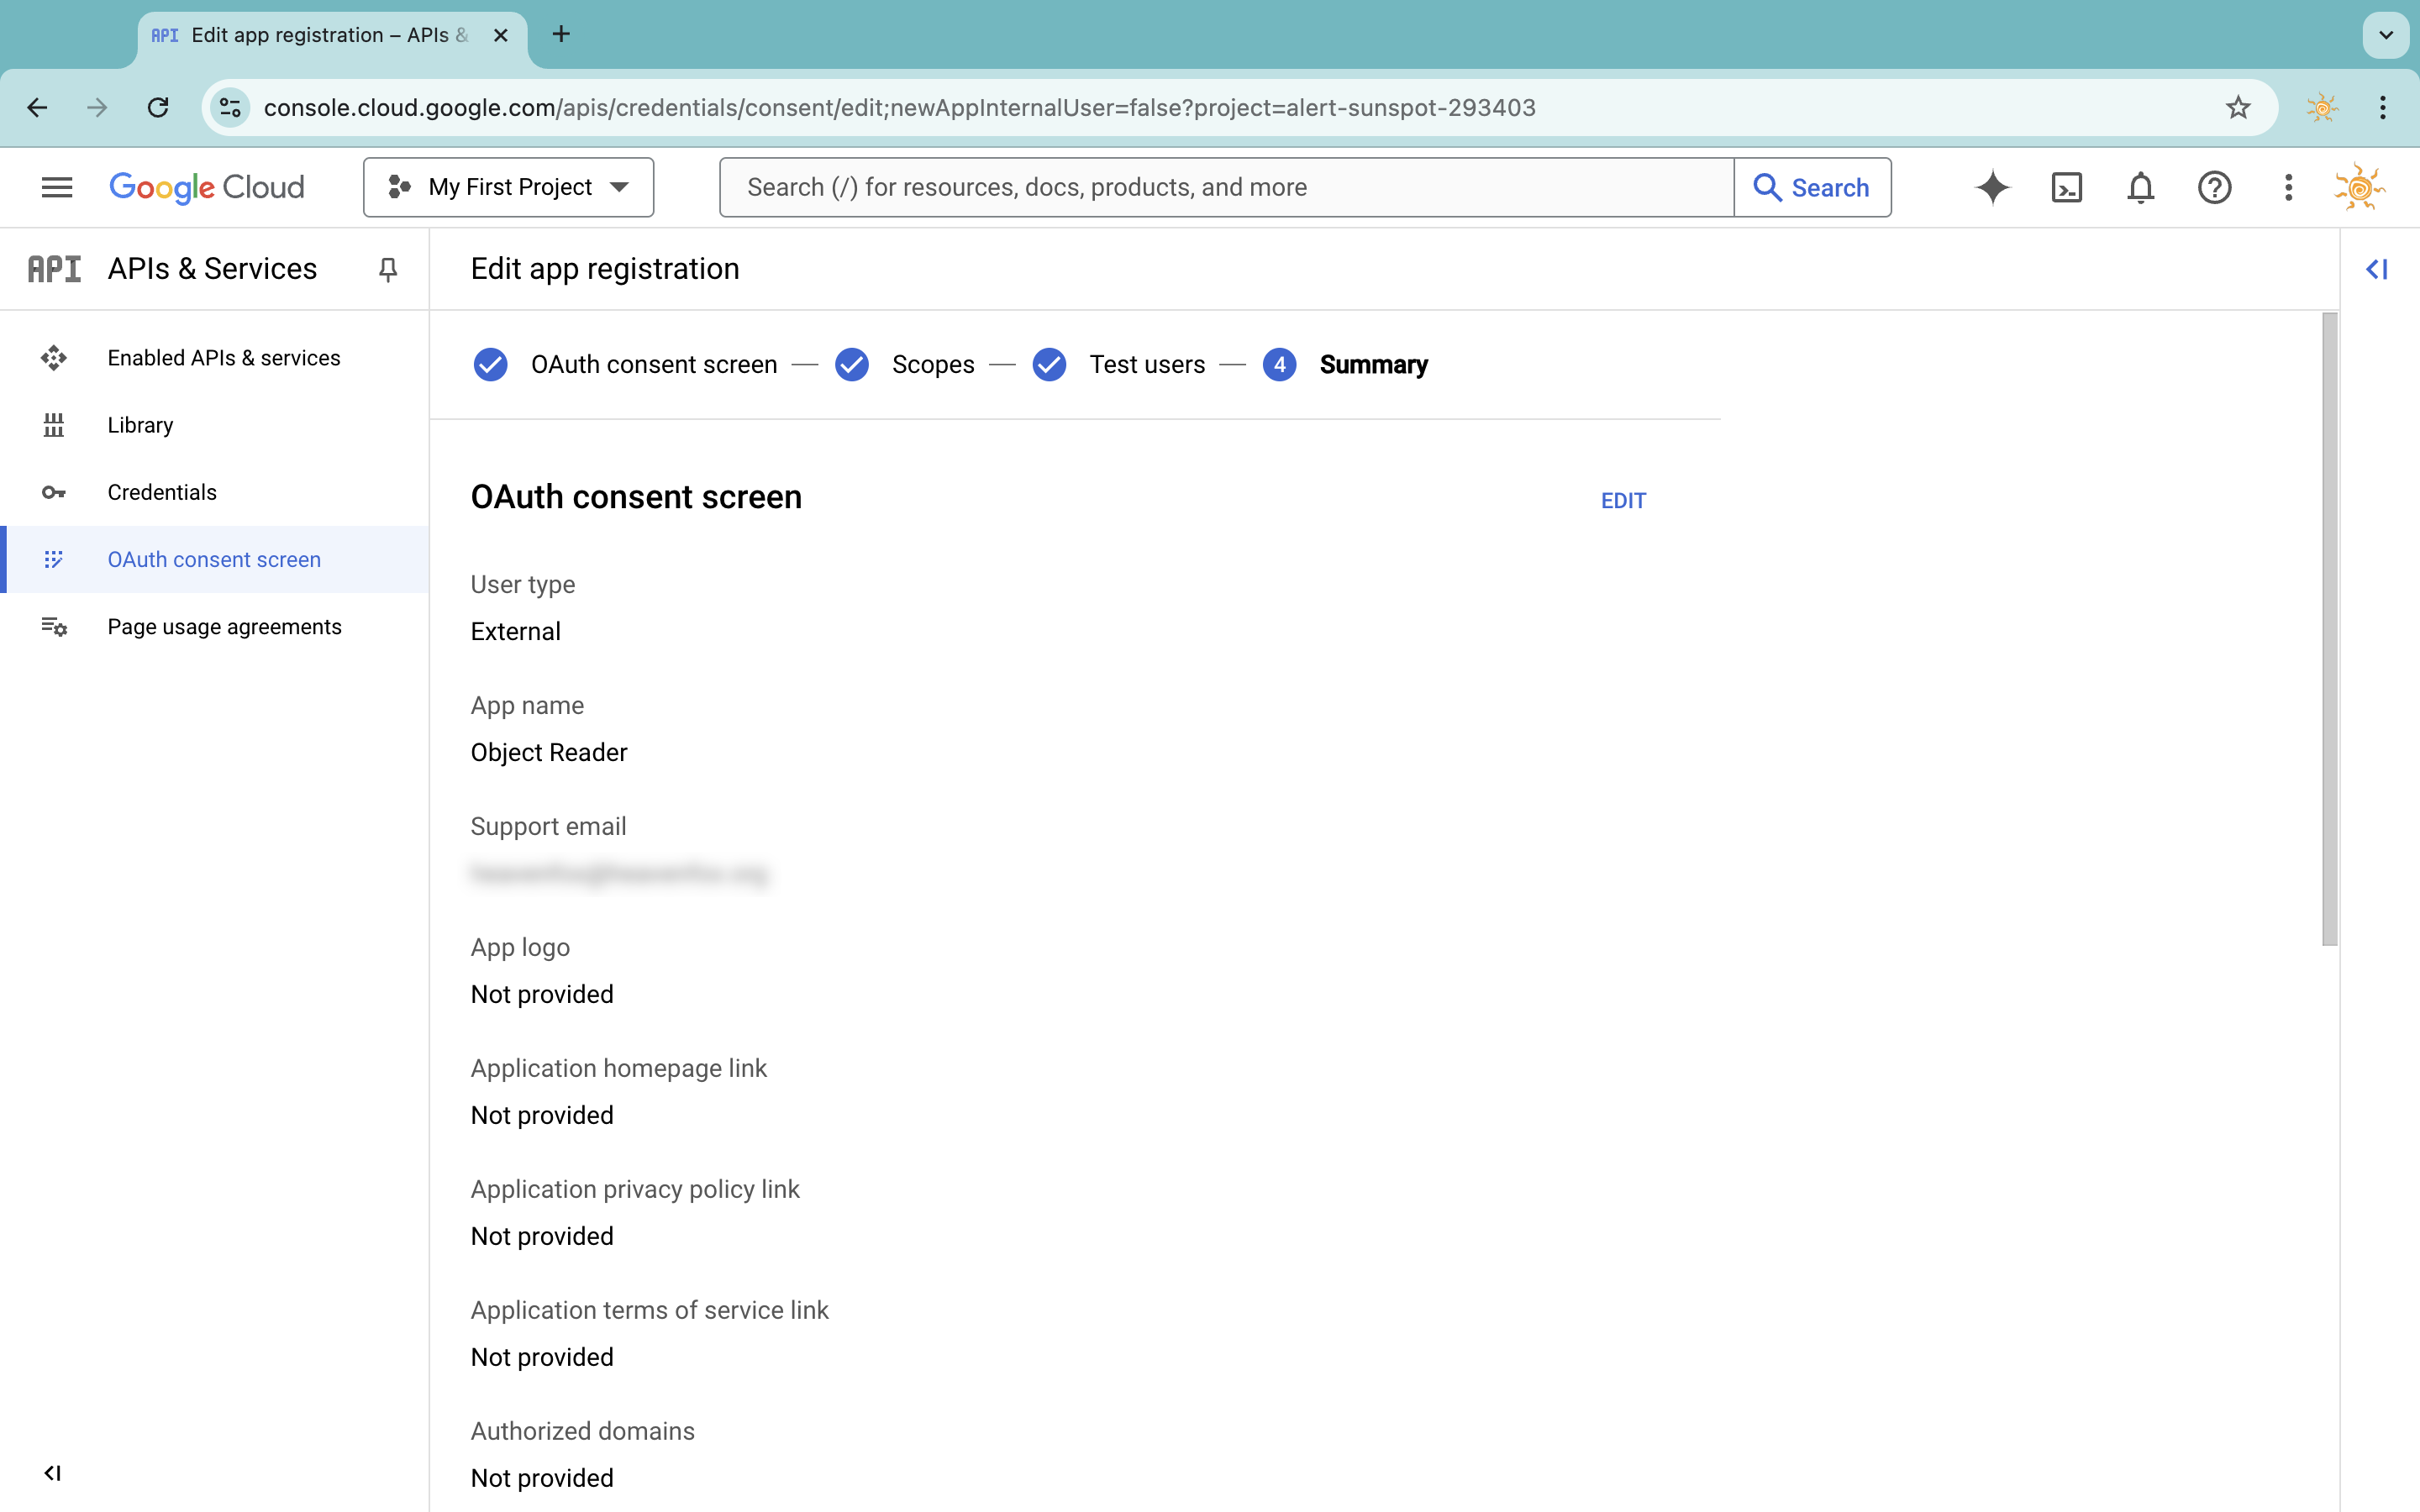This screenshot has width=2420, height=1512.
Task: Open the help menu
Action: click(2213, 187)
